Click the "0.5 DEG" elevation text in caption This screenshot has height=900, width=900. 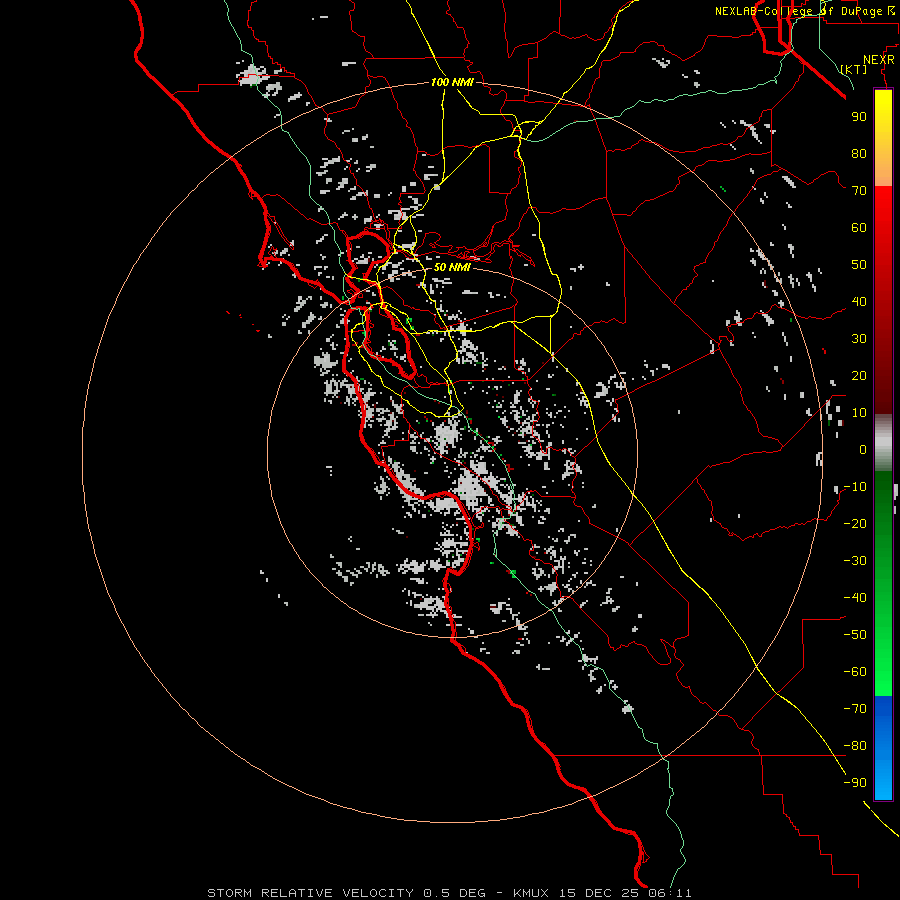[x=455, y=893]
